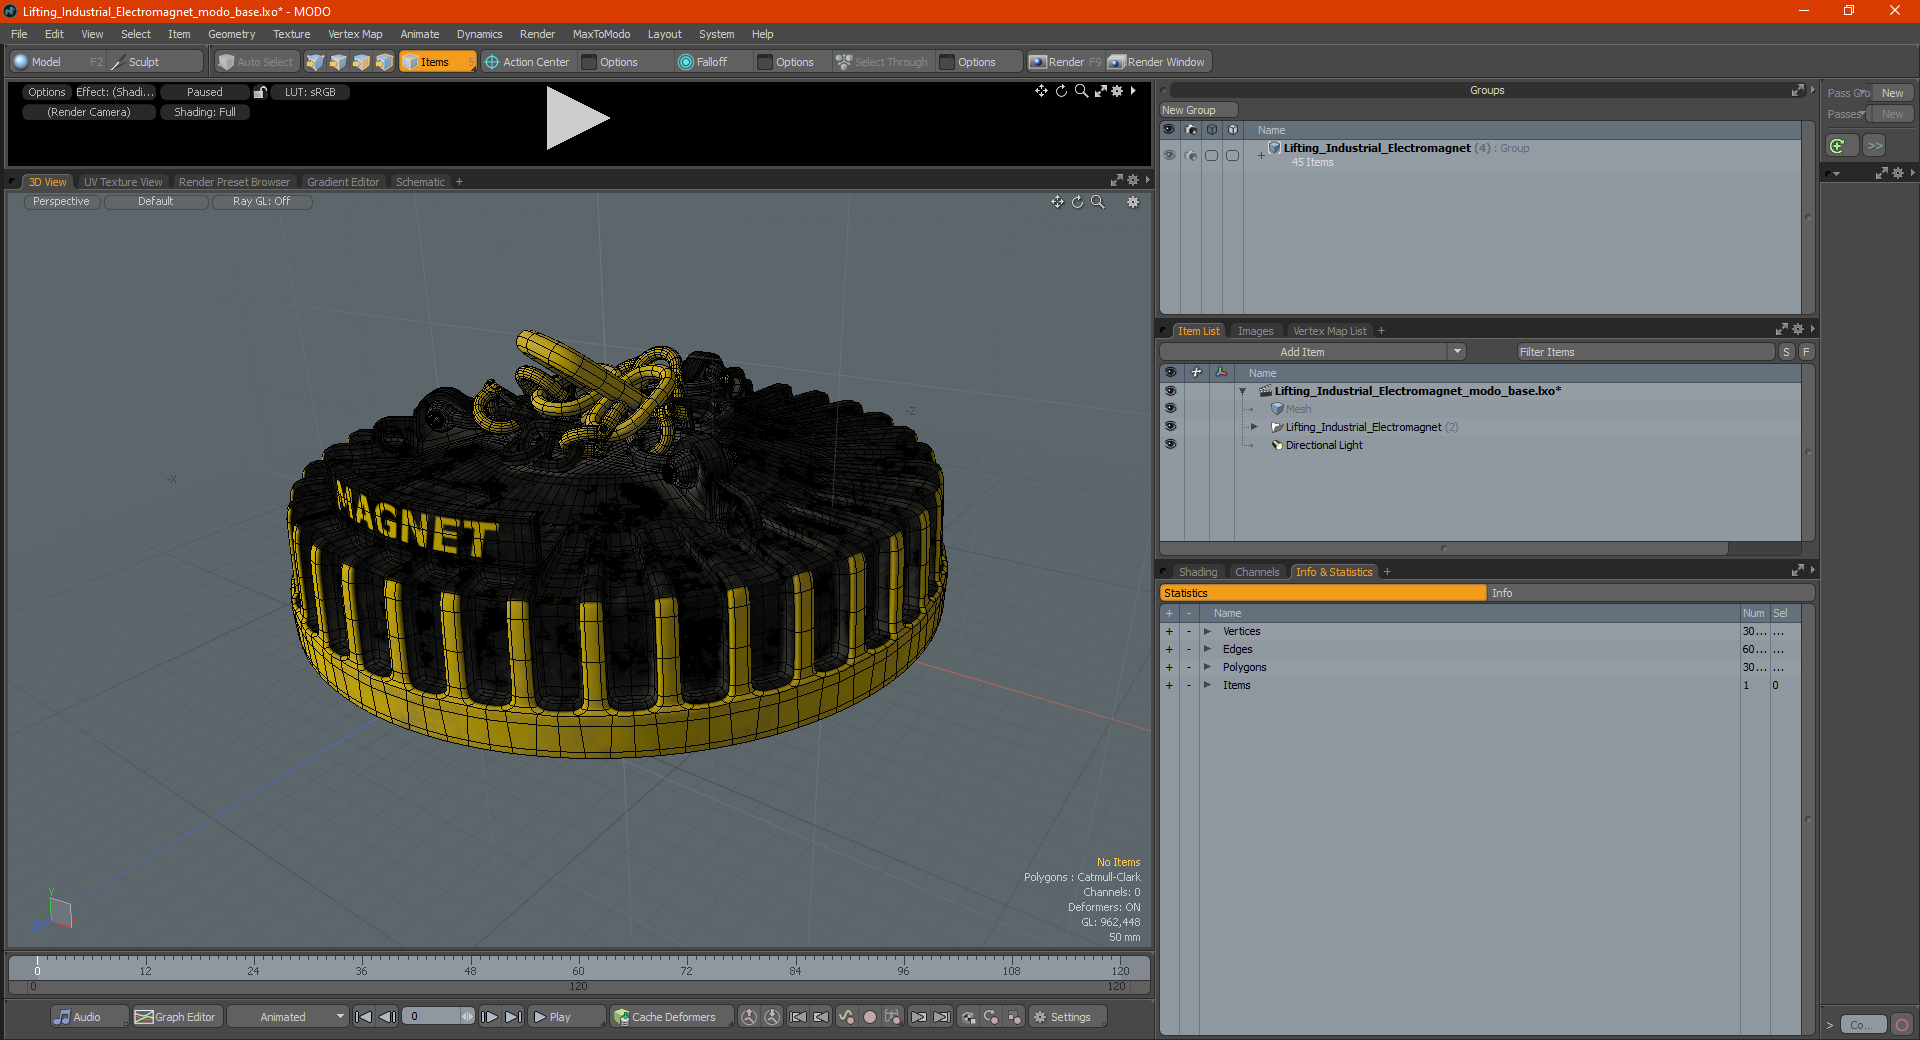Go to last frame
The image size is (1920, 1040).
pyautogui.click(x=513, y=1017)
